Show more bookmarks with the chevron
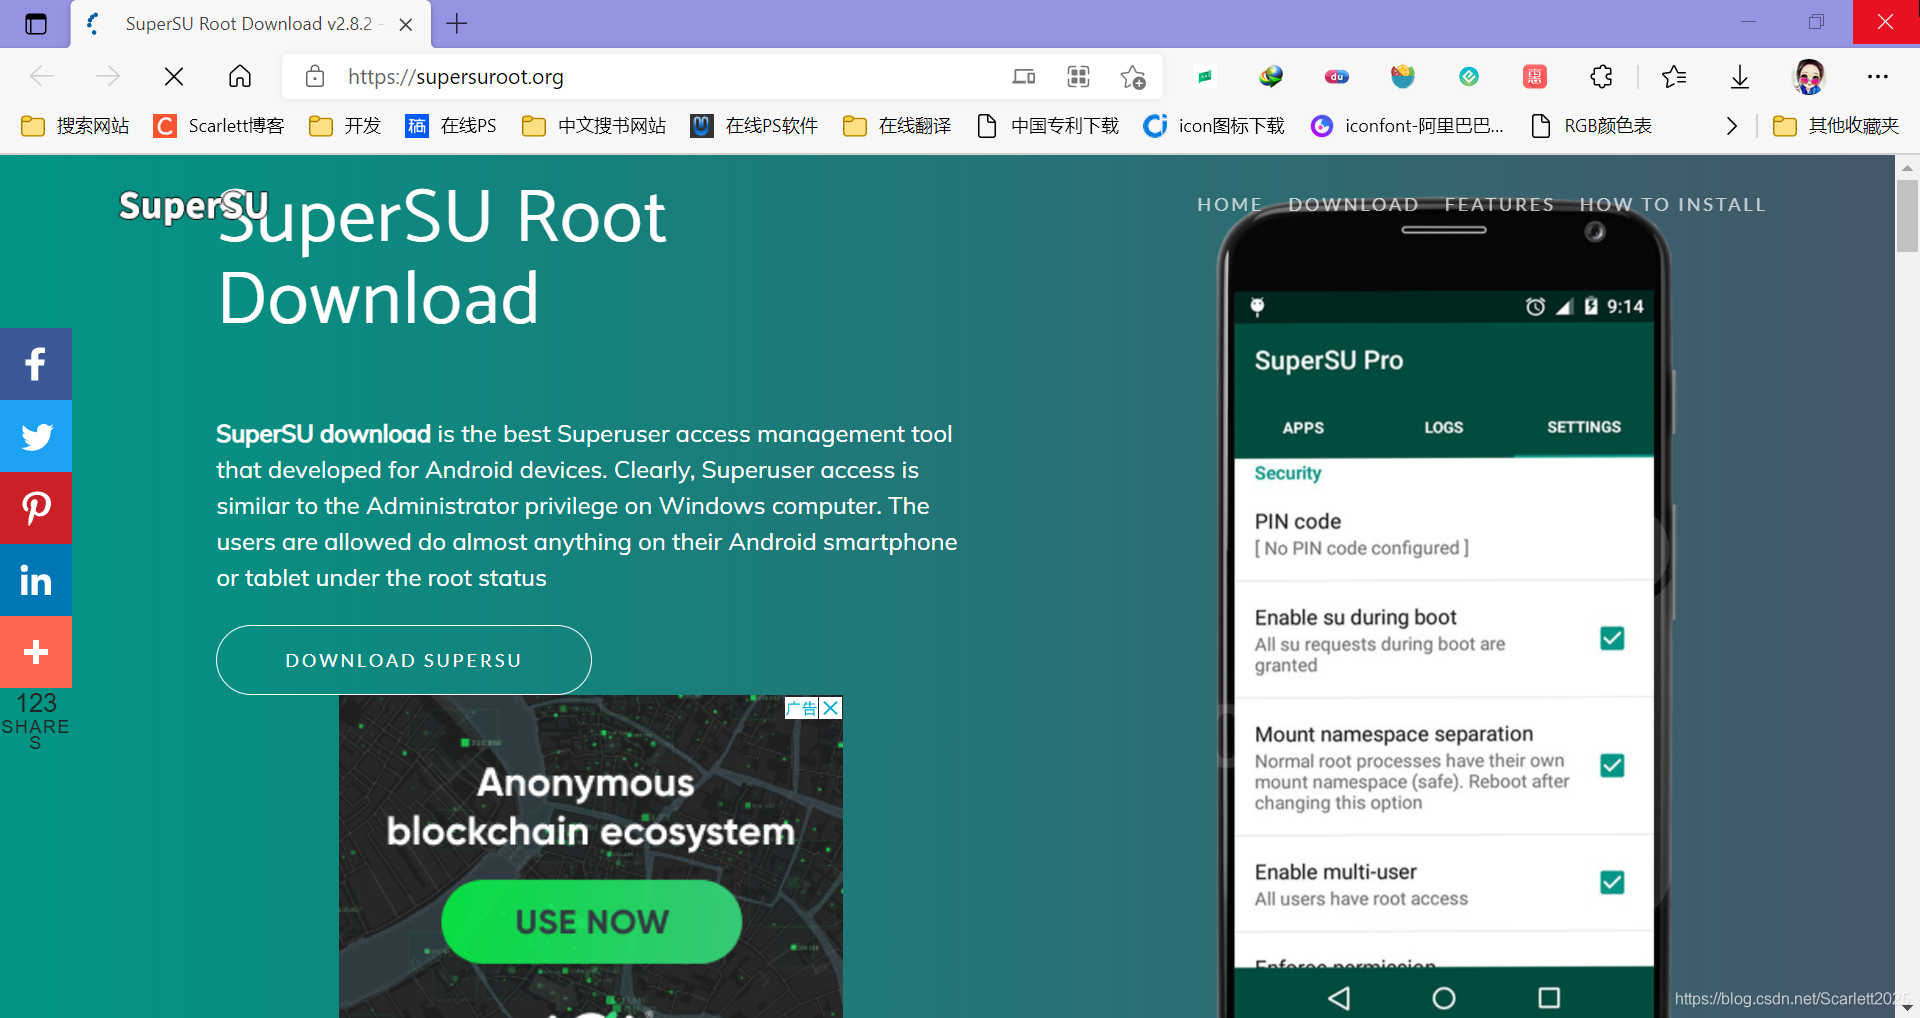Screen dimensions: 1920x1018 (x=1732, y=125)
